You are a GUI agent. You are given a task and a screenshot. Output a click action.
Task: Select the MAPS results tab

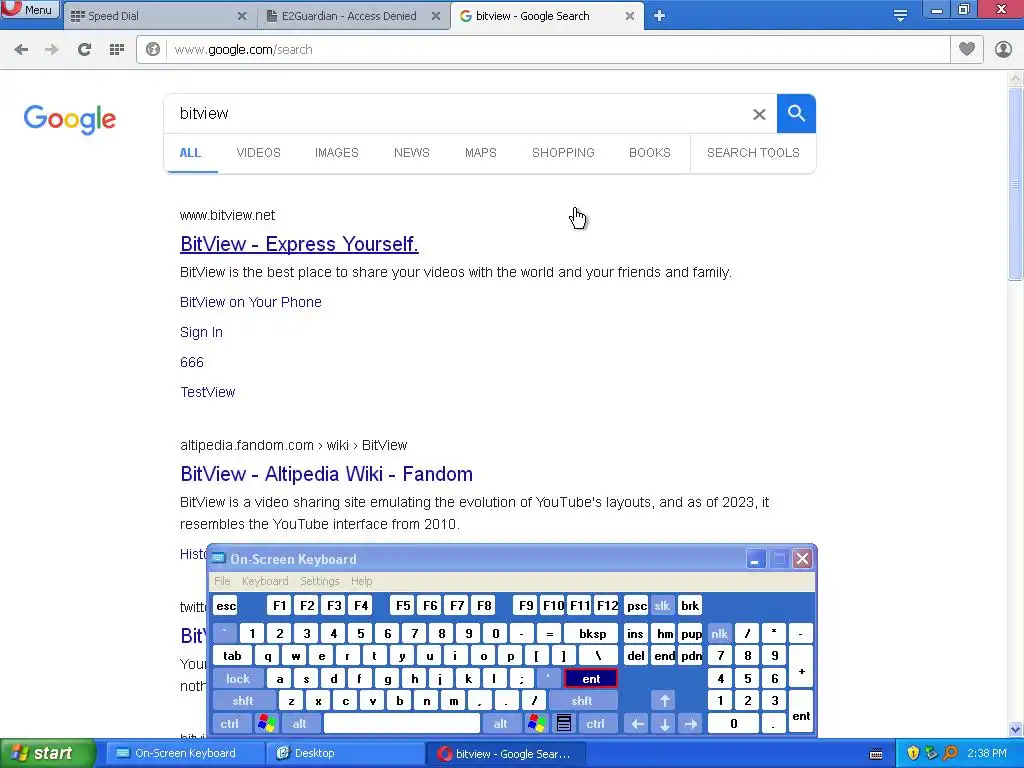coord(481,153)
